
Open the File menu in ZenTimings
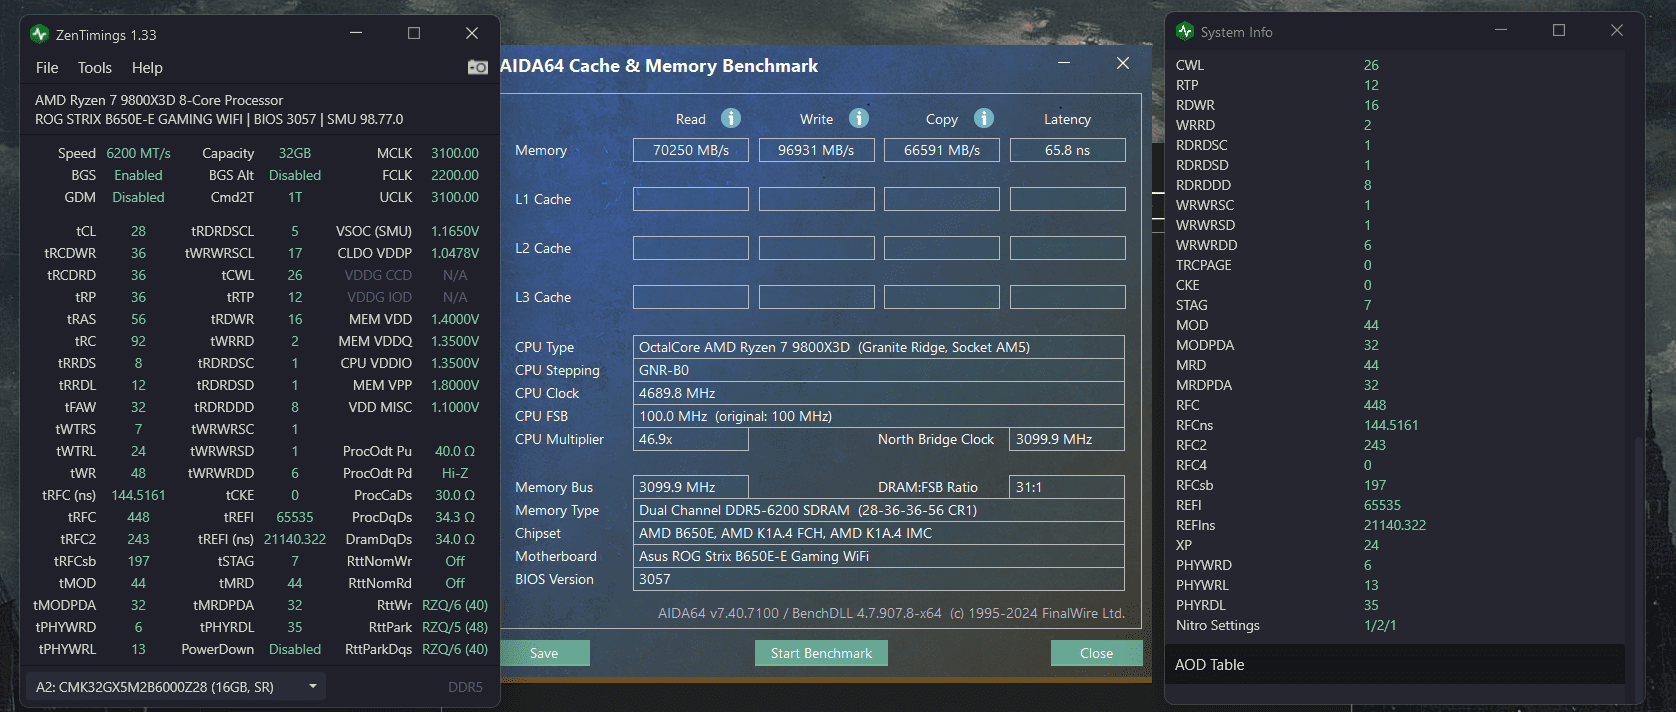[47, 68]
